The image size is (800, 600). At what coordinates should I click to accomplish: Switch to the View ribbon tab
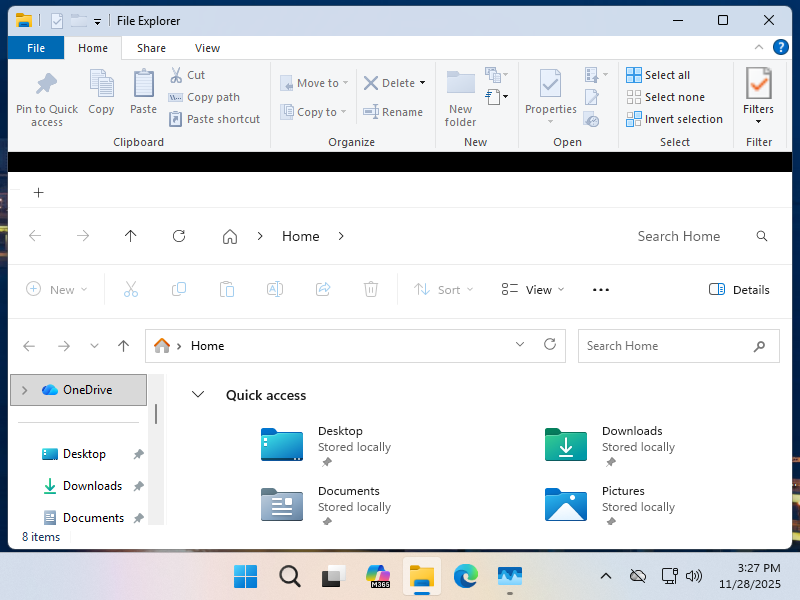207,48
